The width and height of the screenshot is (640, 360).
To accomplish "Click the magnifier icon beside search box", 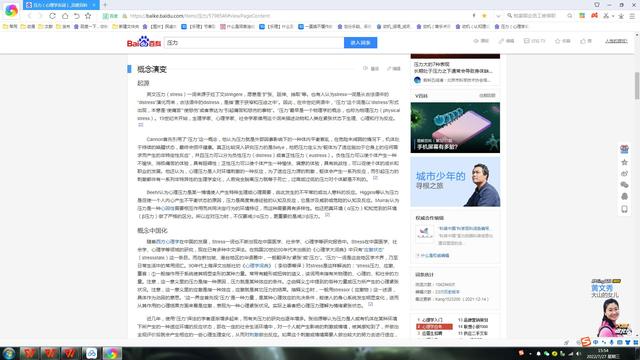I will click(569, 16).
